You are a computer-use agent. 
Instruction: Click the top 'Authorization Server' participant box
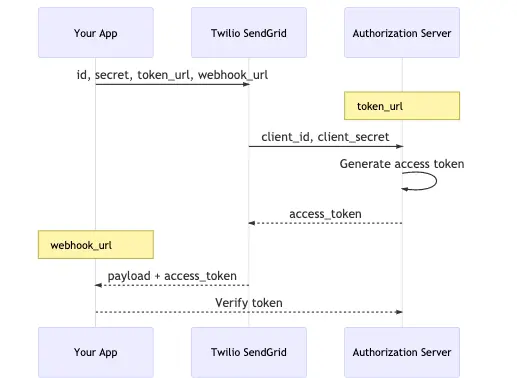pyautogui.click(x=402, y=33)
